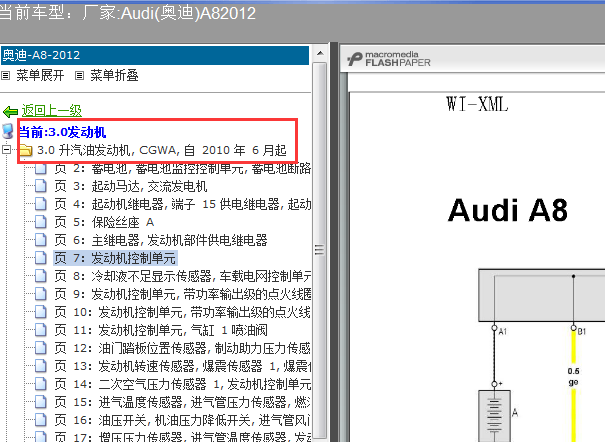This screenshot has height=442, width=605.
Task: Click document icon of 页 8
Action: (x=41, y=275)
